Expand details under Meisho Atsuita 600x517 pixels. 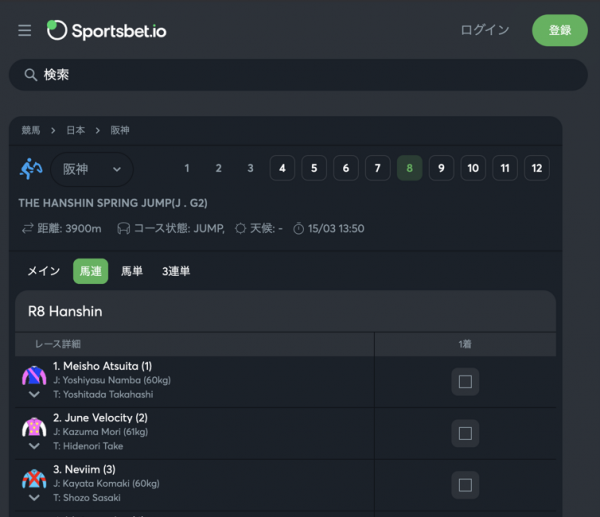pos(34,394)
